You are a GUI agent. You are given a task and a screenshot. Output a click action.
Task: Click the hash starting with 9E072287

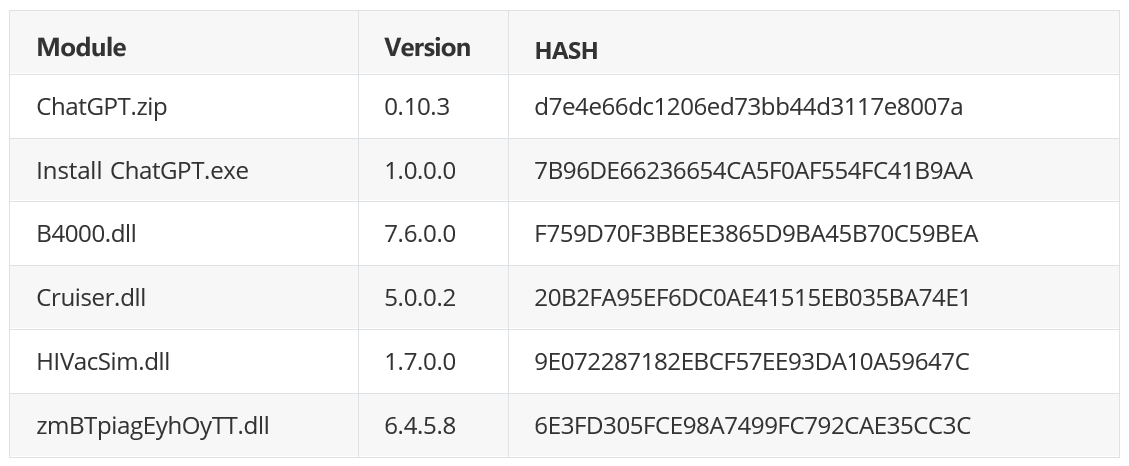coord(752,362)
